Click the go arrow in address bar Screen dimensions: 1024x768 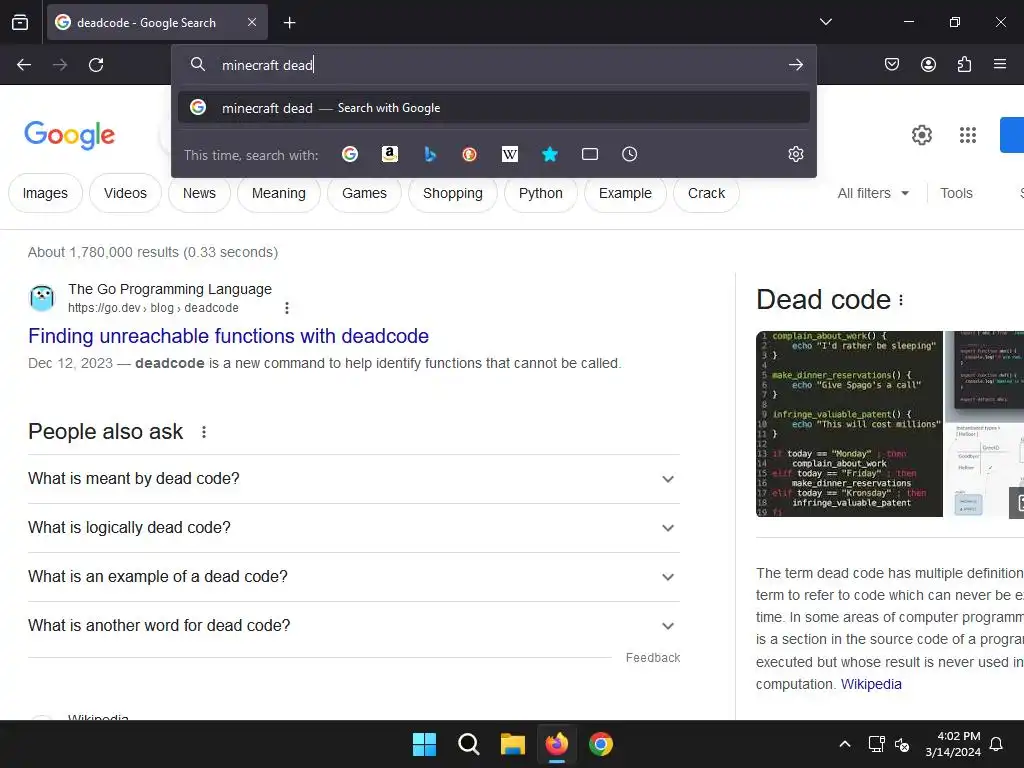(x=795, y=65)
